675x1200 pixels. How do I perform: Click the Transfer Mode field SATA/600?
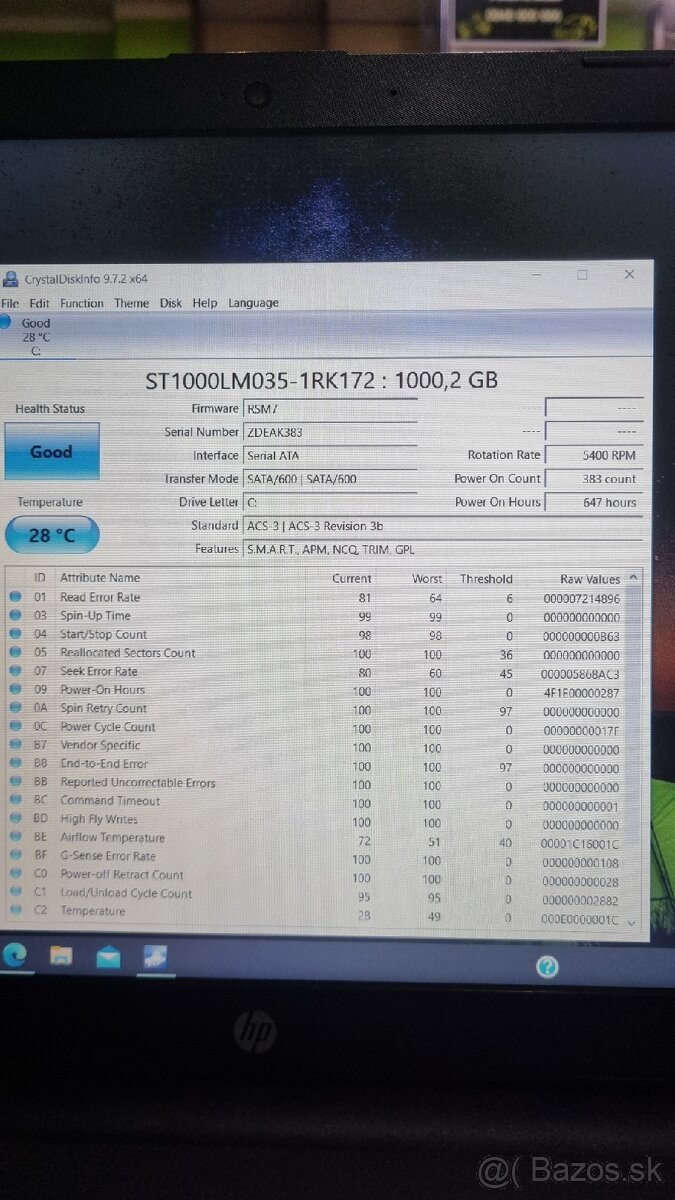(x=330, y=479)
